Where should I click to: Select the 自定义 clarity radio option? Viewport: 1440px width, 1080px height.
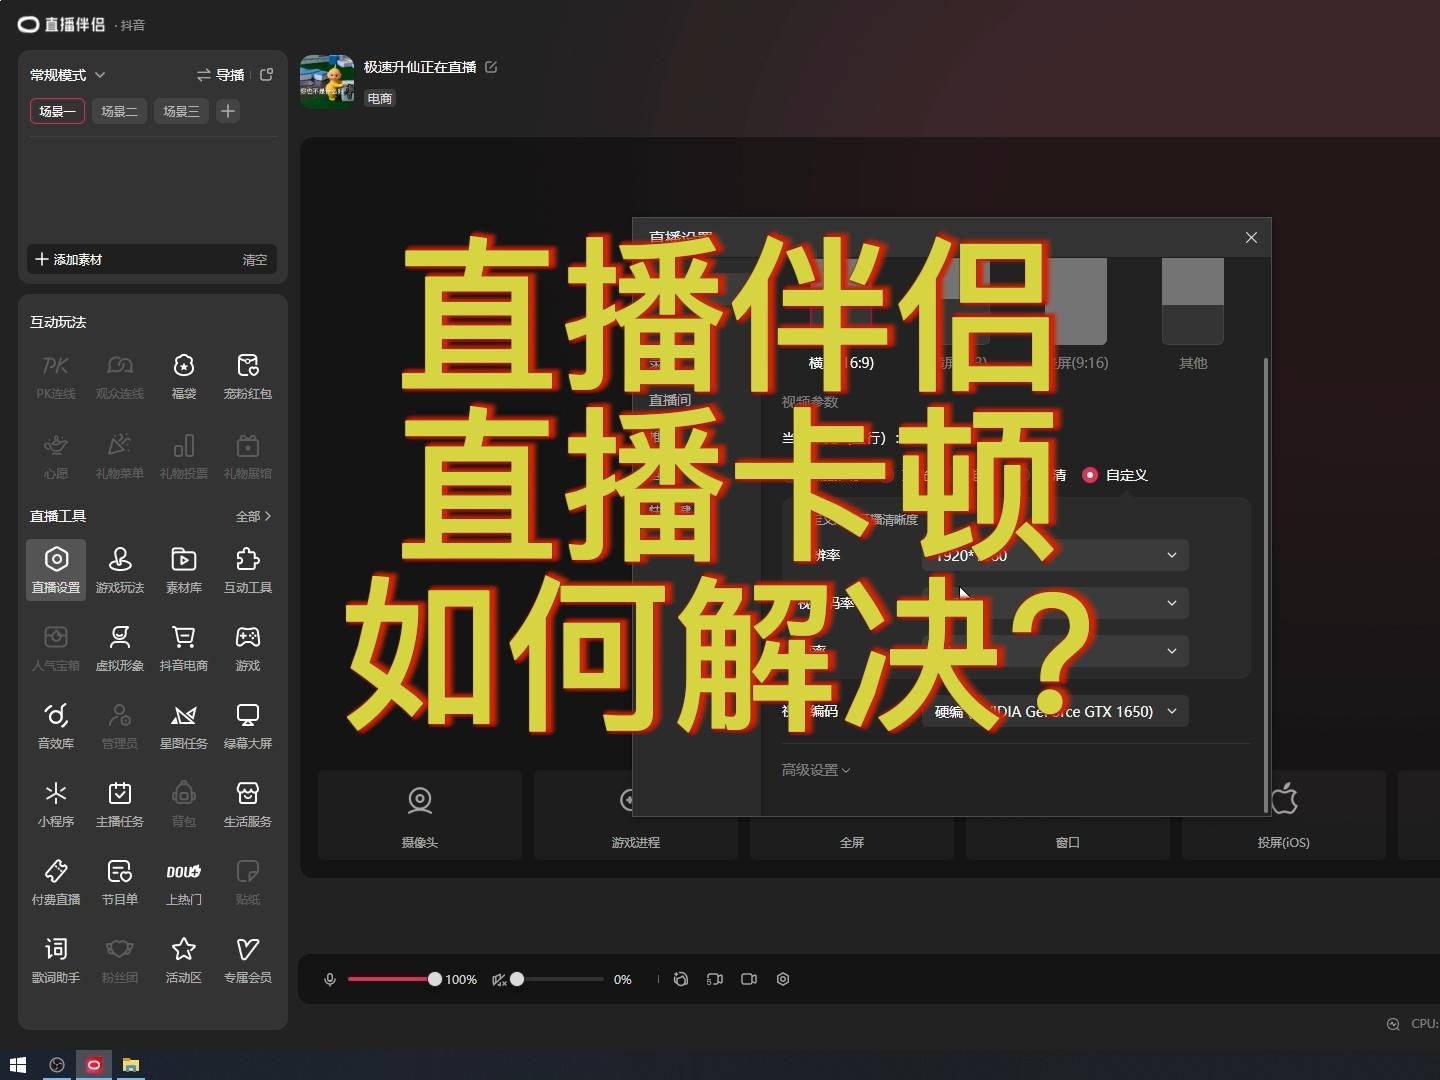(x=1090, y=475)
